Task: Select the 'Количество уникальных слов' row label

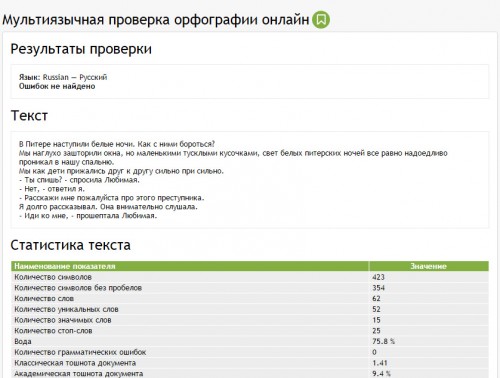Action: (66, 309)
